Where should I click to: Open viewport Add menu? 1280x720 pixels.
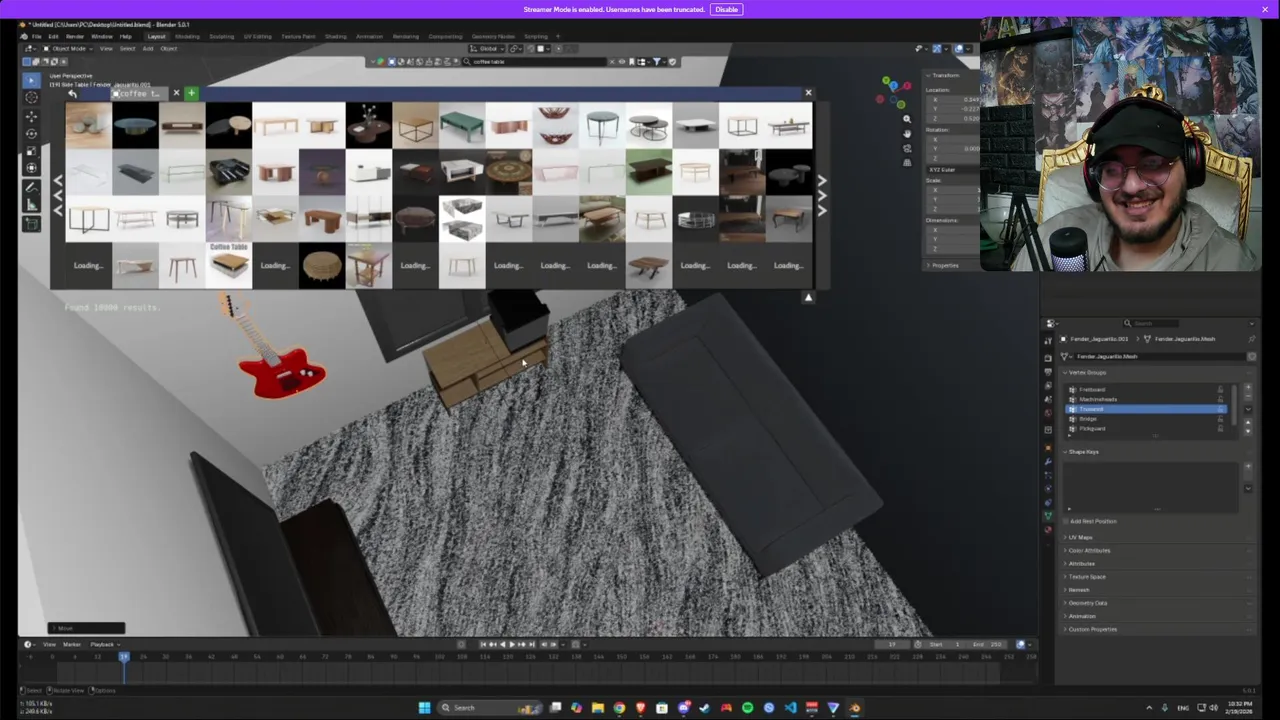point(148,48)
